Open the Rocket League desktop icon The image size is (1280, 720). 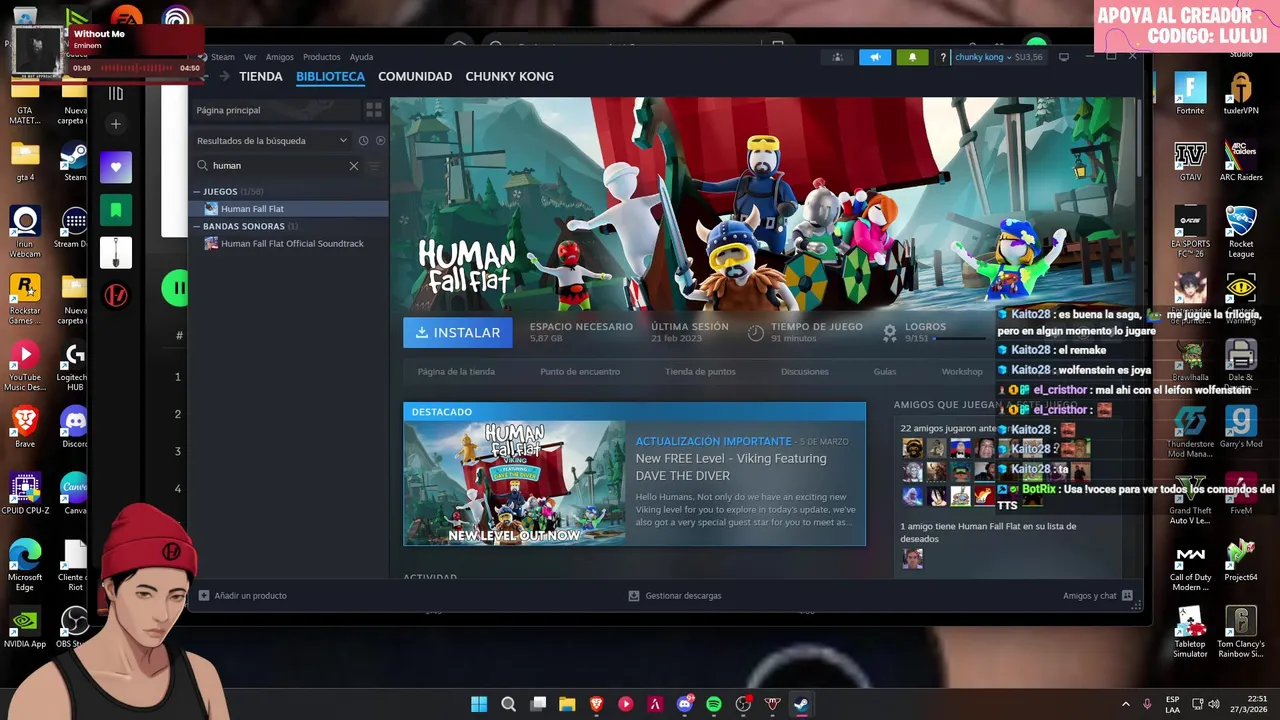(1241, 232)
